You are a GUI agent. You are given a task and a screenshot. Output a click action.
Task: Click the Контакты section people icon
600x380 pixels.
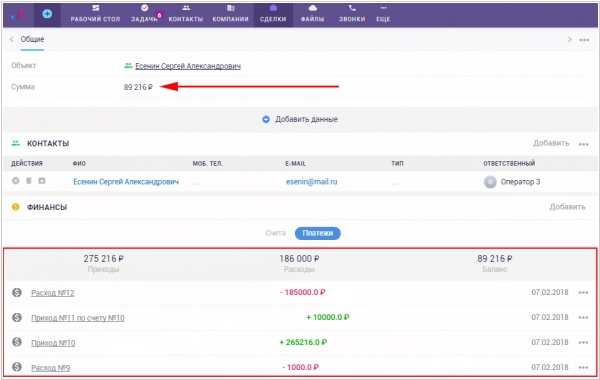[15, 144]
